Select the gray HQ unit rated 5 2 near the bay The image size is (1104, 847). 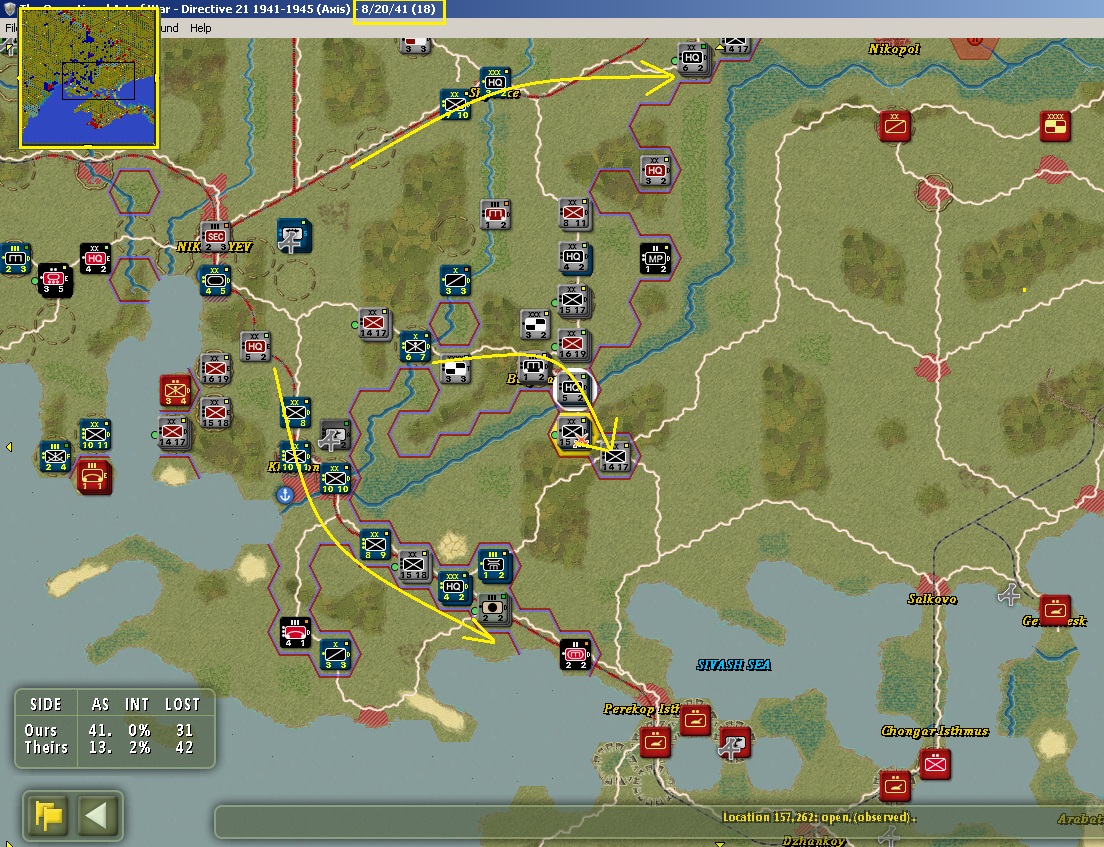tap(255, 346)
